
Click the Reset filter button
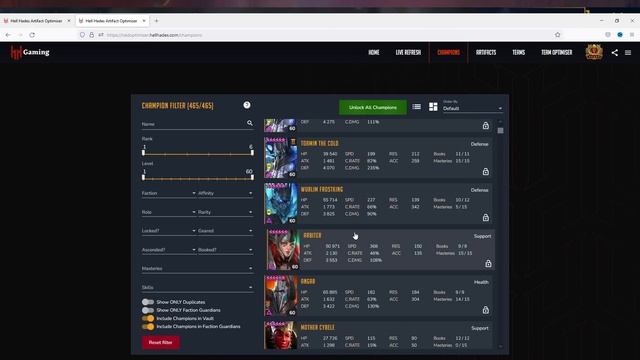pos(160,342)
